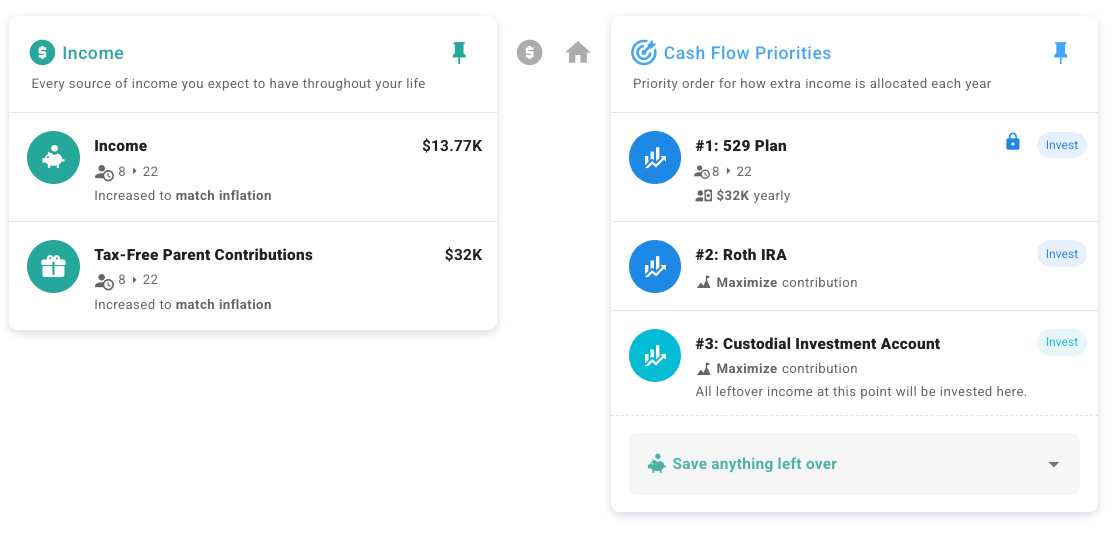Click the Invest tag on Roth IRA

click(x=1061, y=254)
